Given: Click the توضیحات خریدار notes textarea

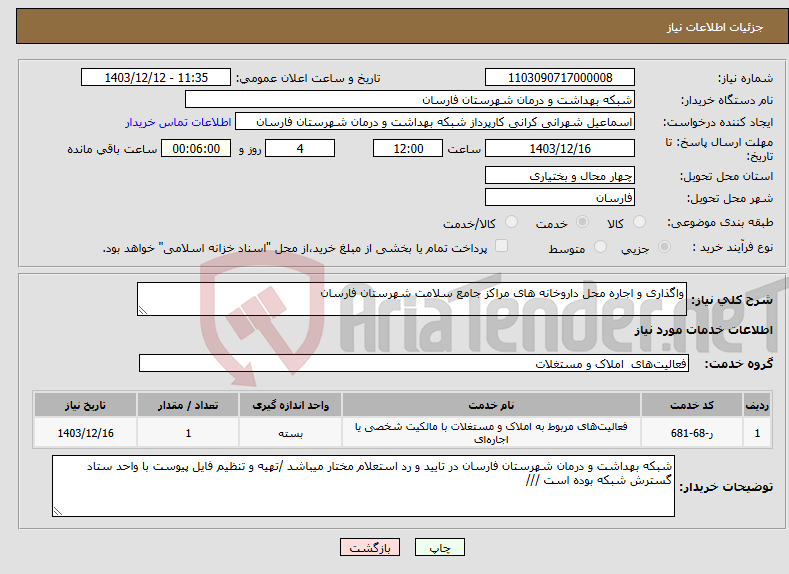Looking at the screenshot, I should [363, 486].
